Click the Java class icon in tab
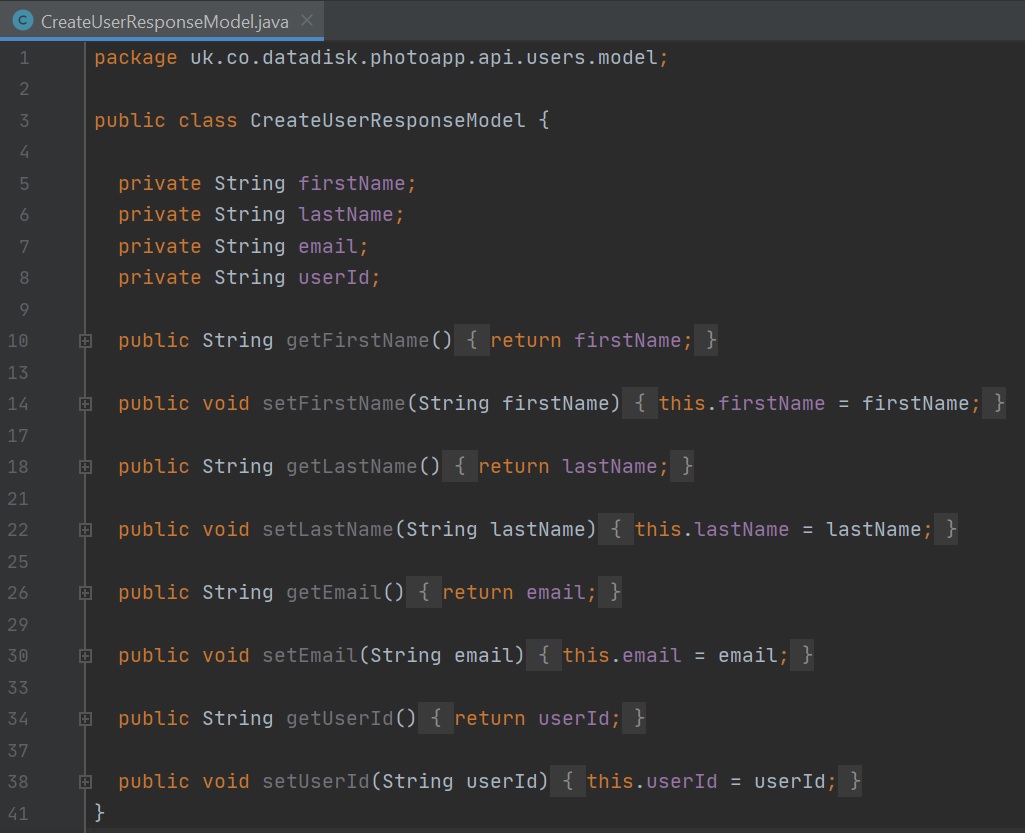This screenshot has height=833, width=1025. tap(23, 20)
